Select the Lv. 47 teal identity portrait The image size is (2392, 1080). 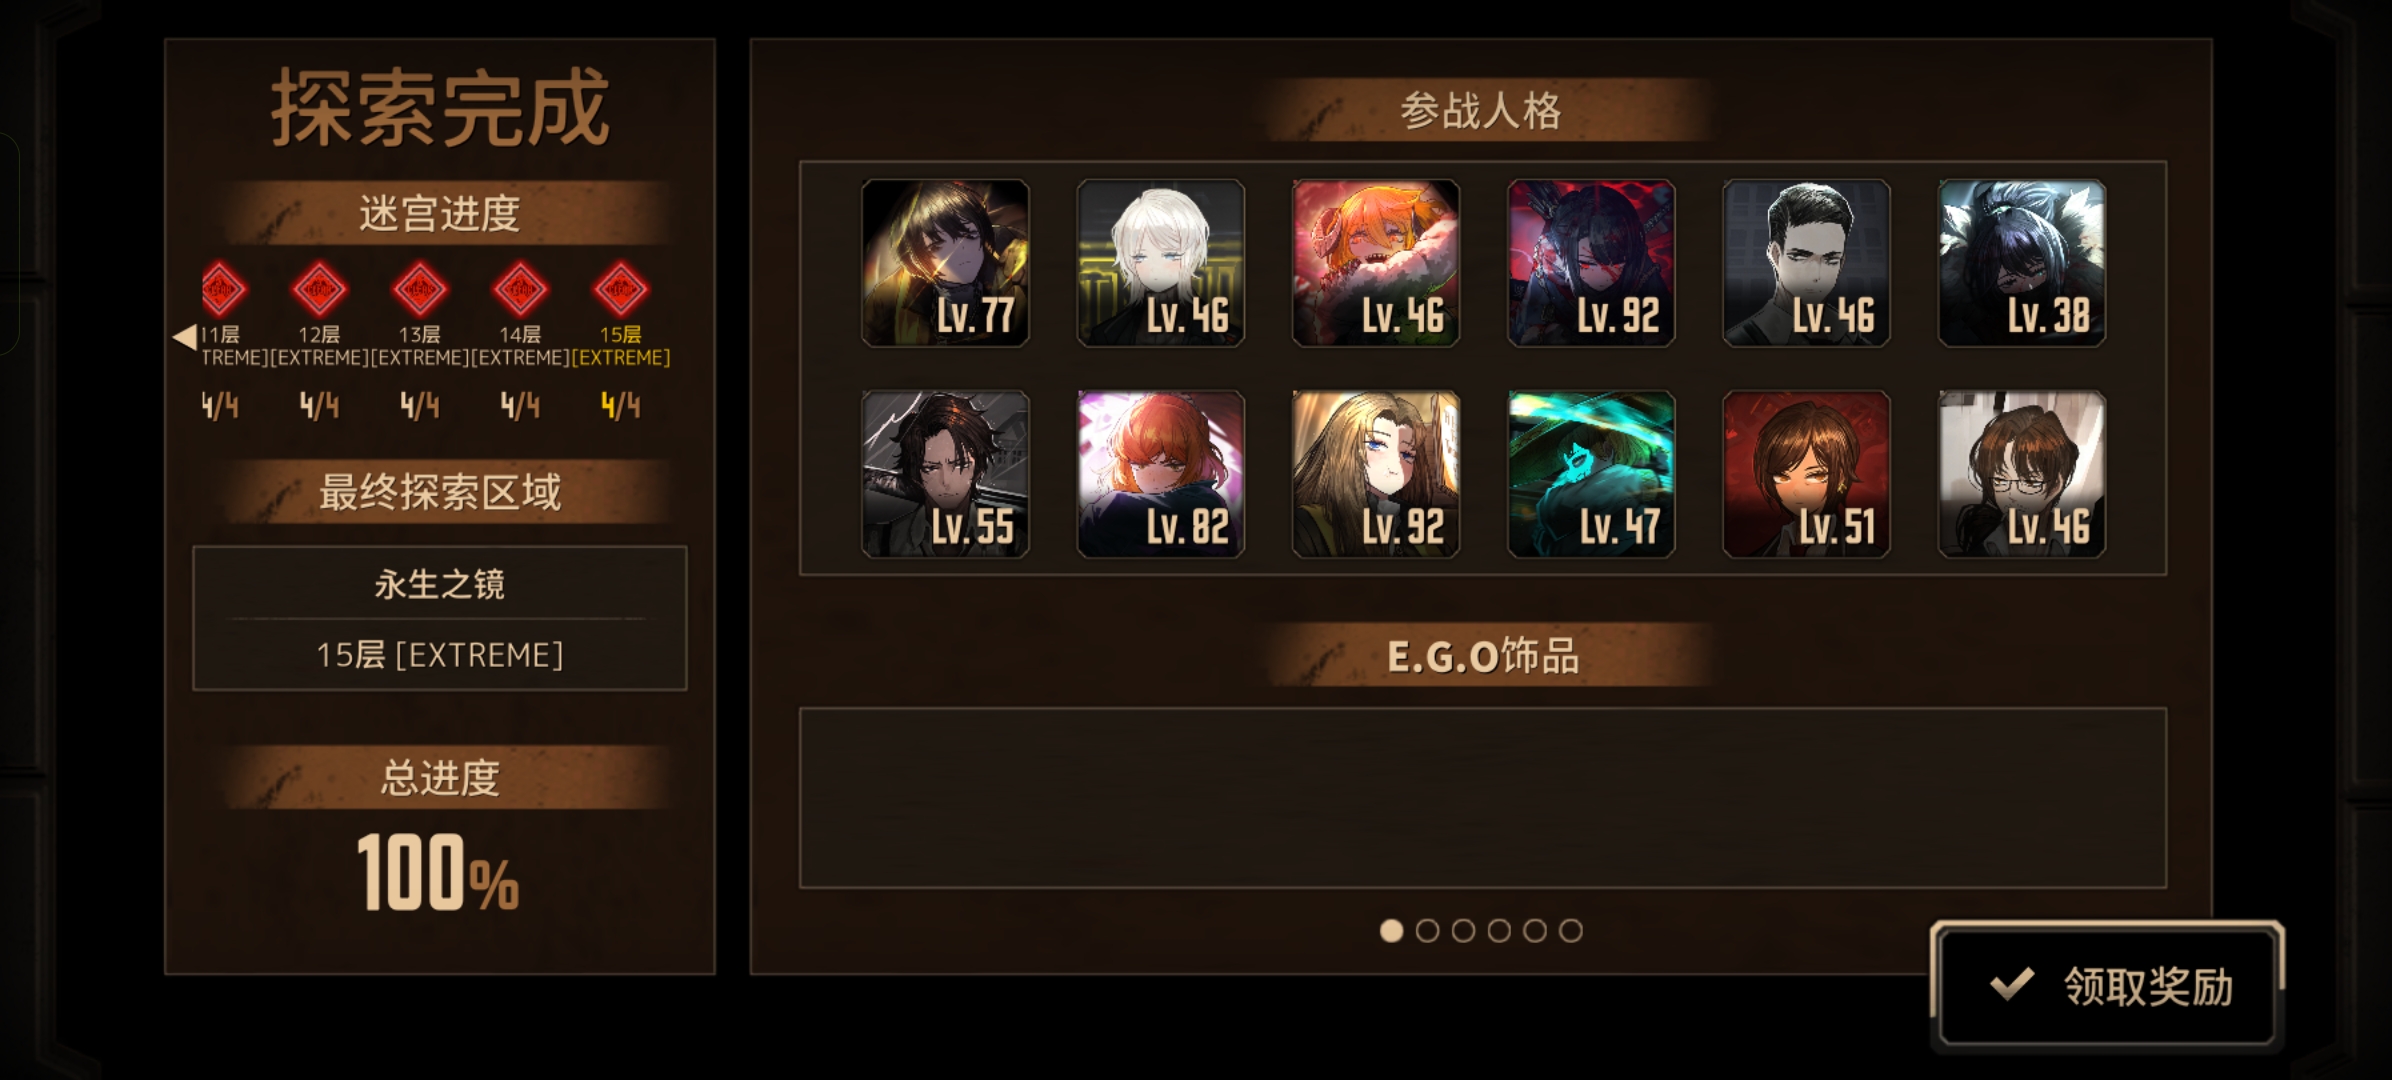1591,474
